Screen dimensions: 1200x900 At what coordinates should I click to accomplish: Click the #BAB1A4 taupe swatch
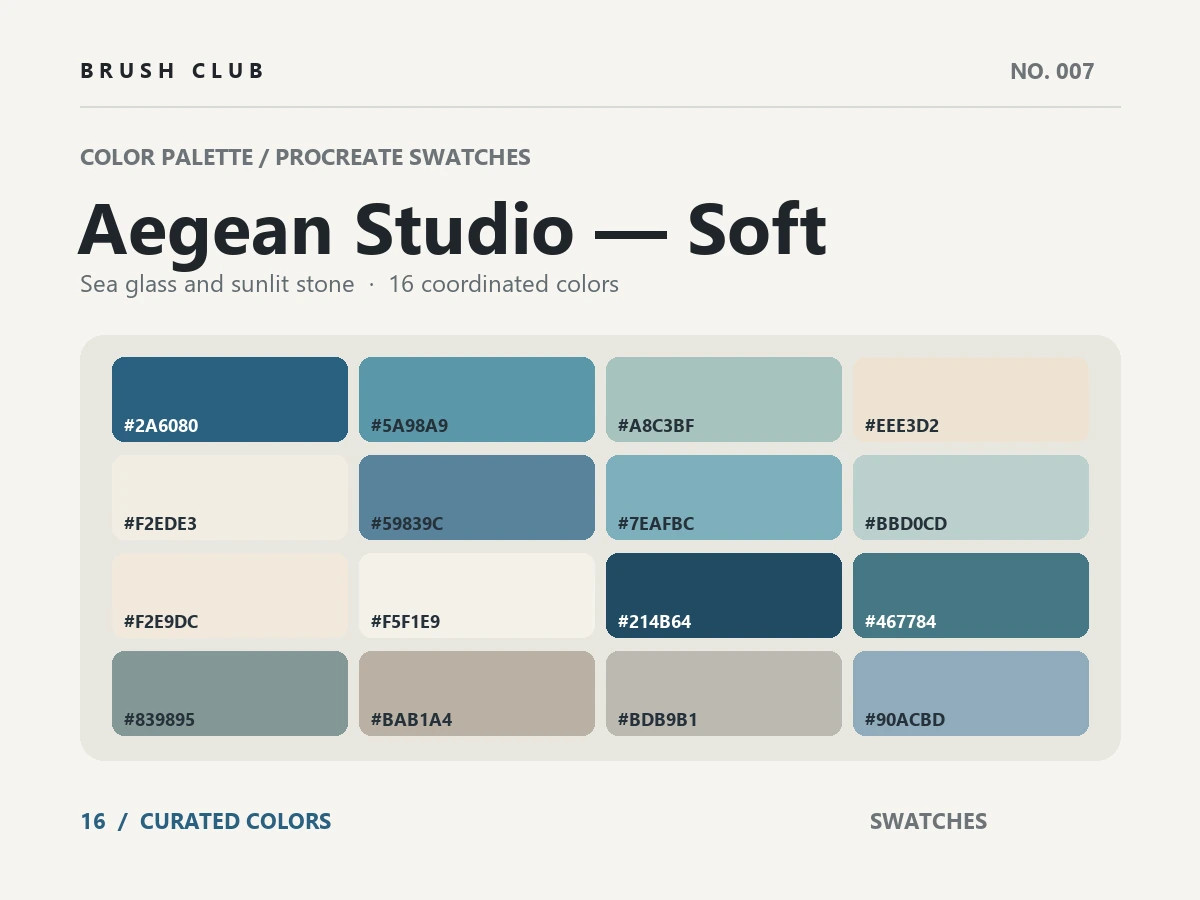(477, 693)
